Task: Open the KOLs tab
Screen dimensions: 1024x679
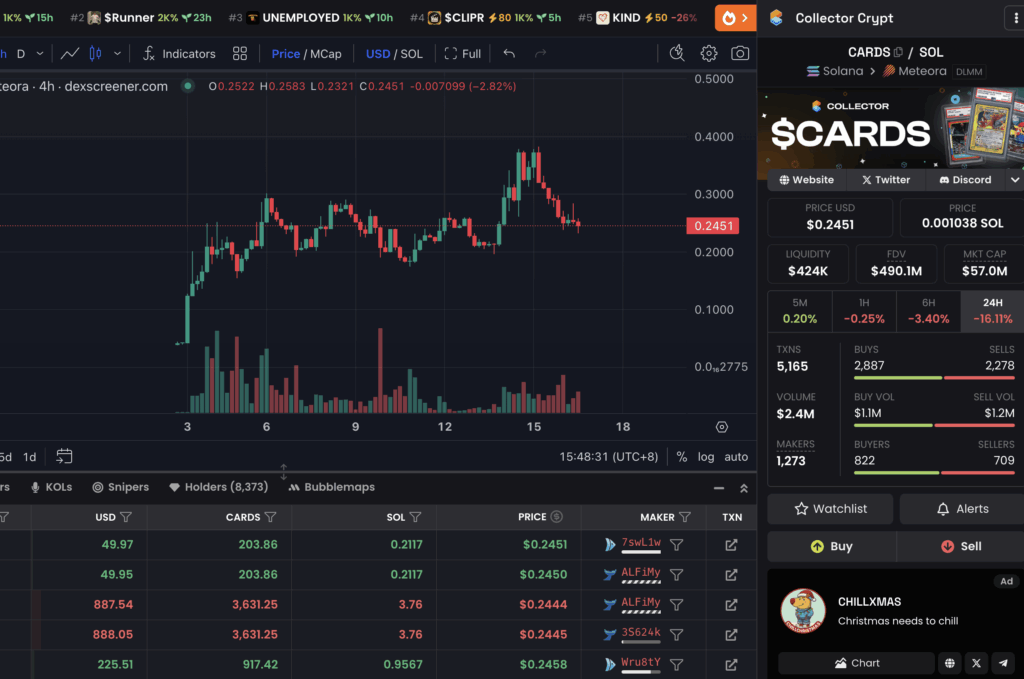Action: [52, 487]
